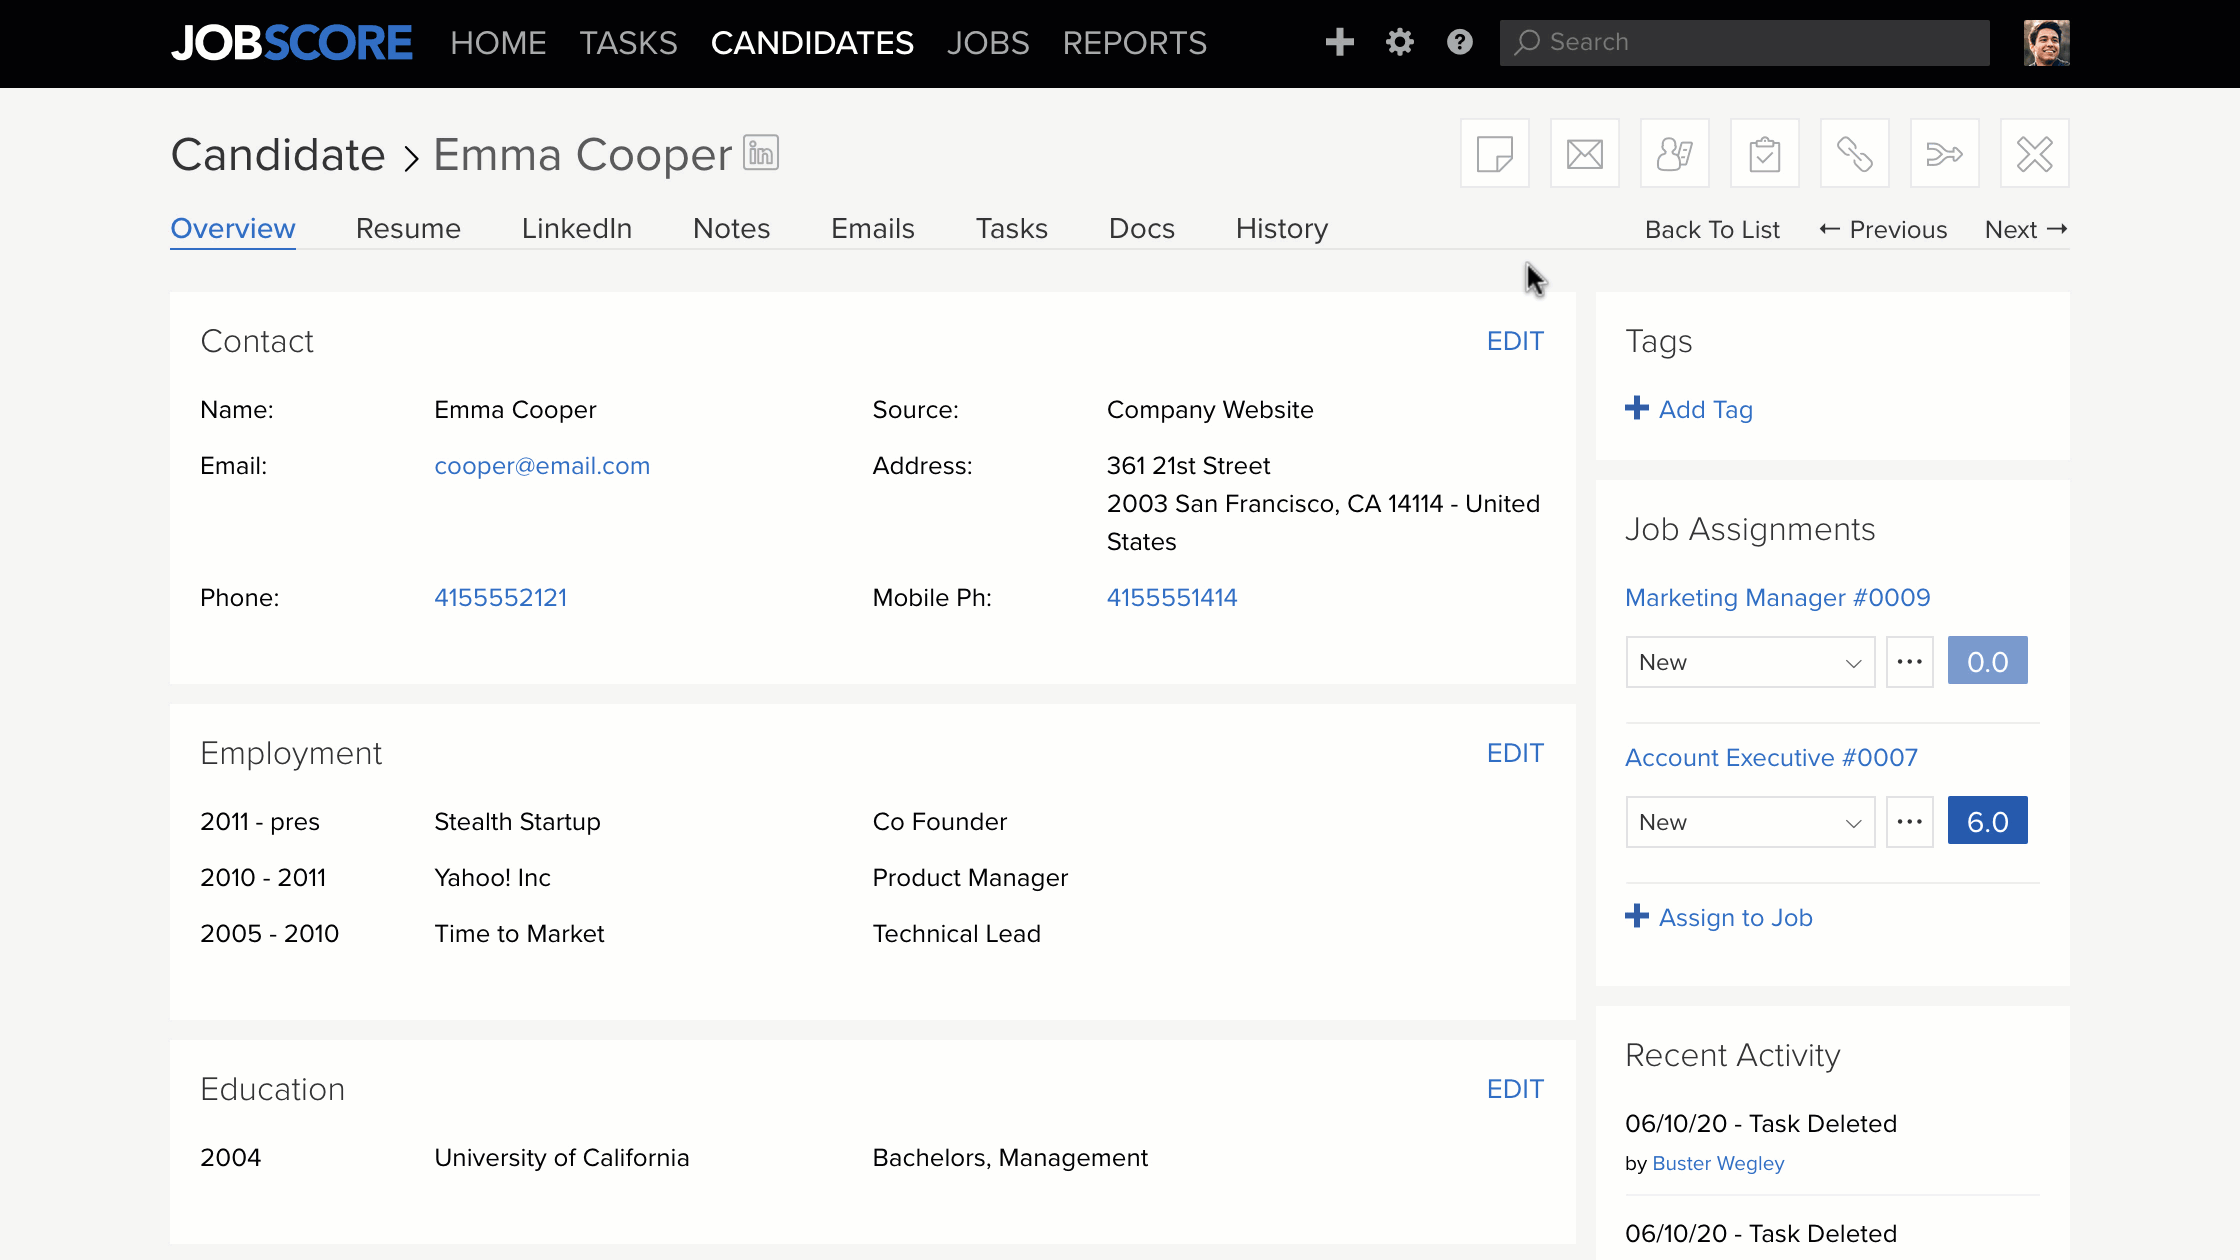Click the user avatar photo
Image resolution: width=2240 pixels, height=1260 pixels.
(x=2046, y=43)
